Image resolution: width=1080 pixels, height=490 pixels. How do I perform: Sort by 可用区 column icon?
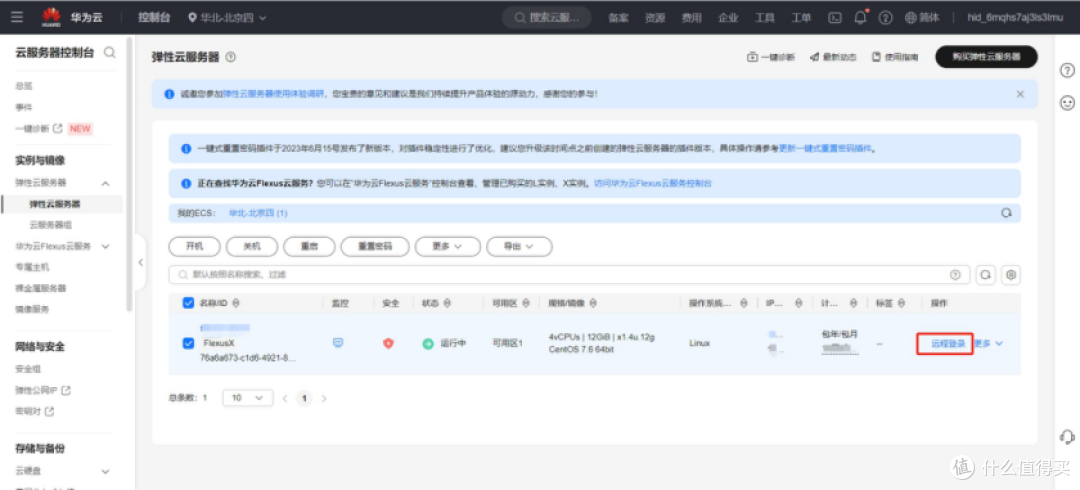[x=526, y=303]
